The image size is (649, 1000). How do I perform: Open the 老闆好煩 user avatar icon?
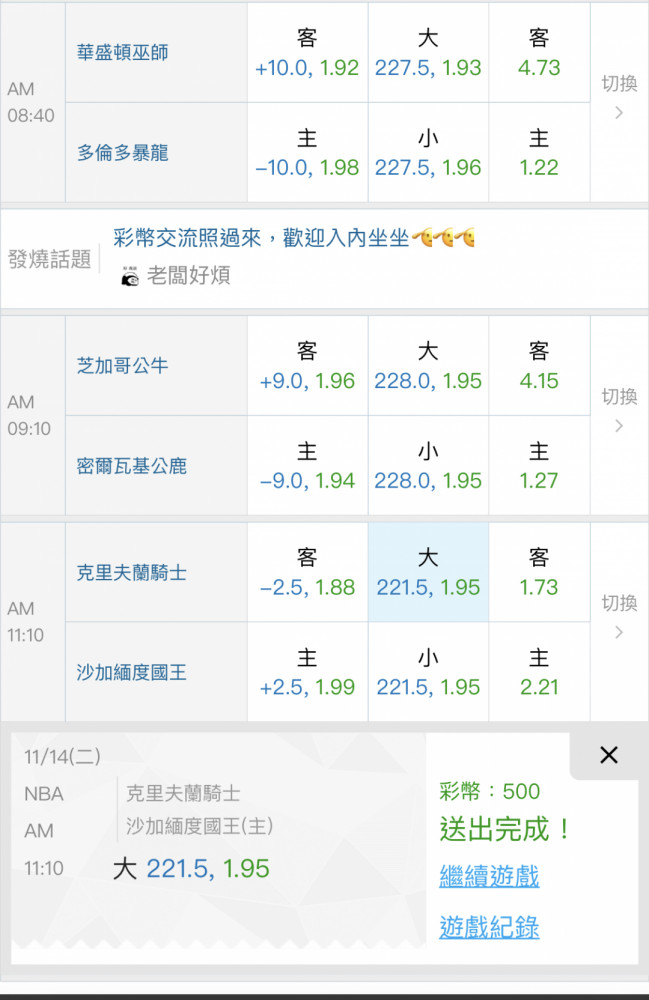[x=130, y=276]
